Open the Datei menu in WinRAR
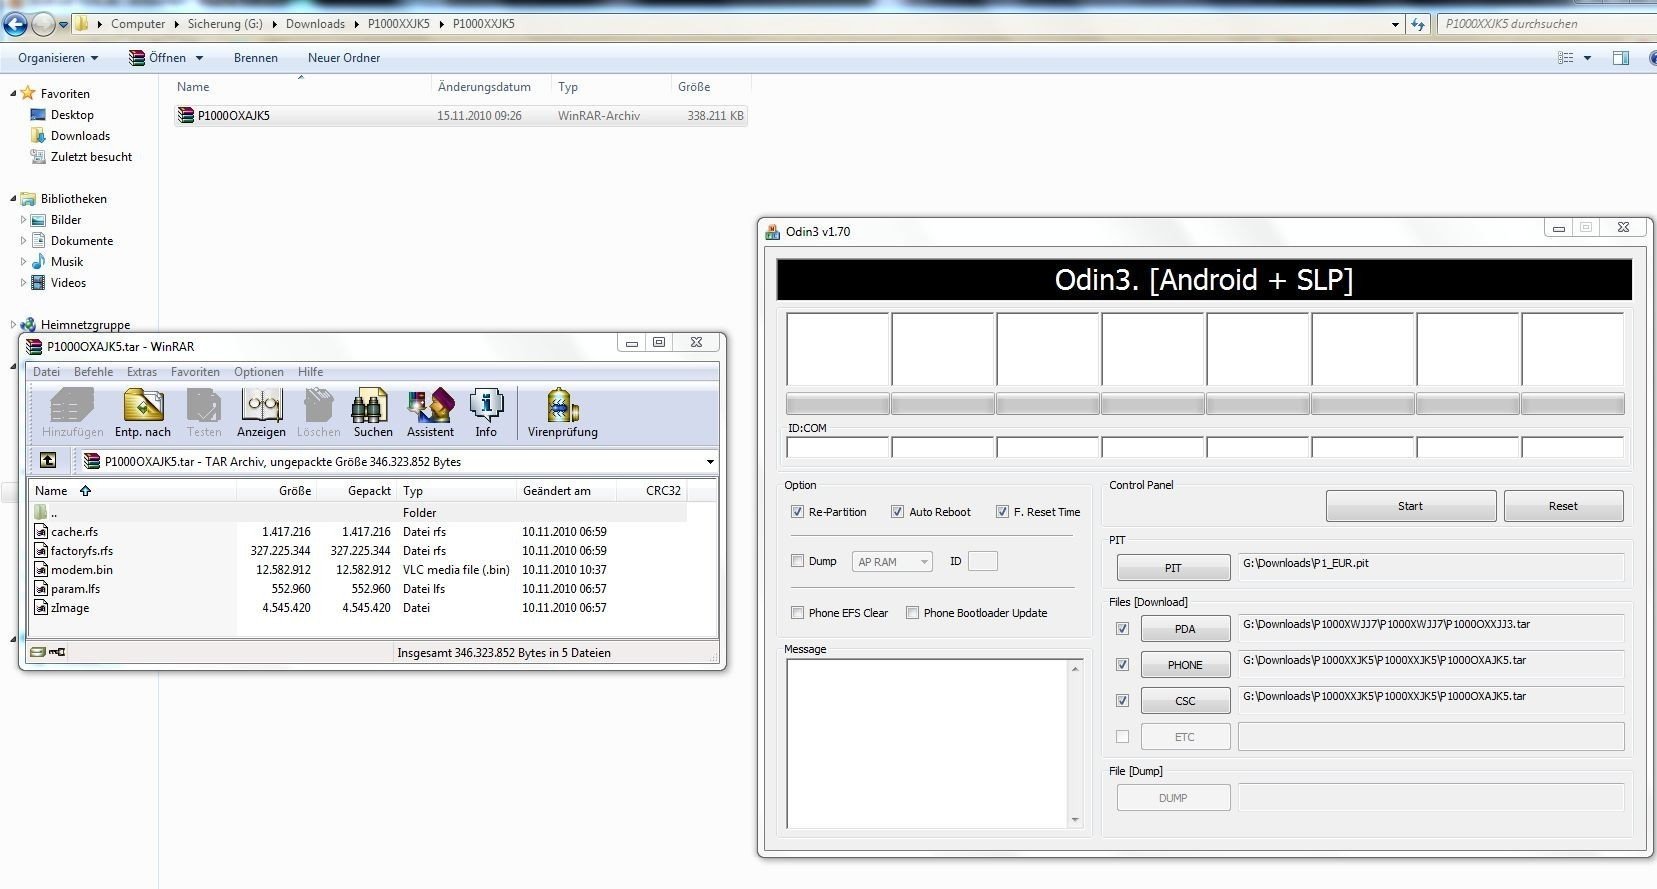 coord(46,372)
